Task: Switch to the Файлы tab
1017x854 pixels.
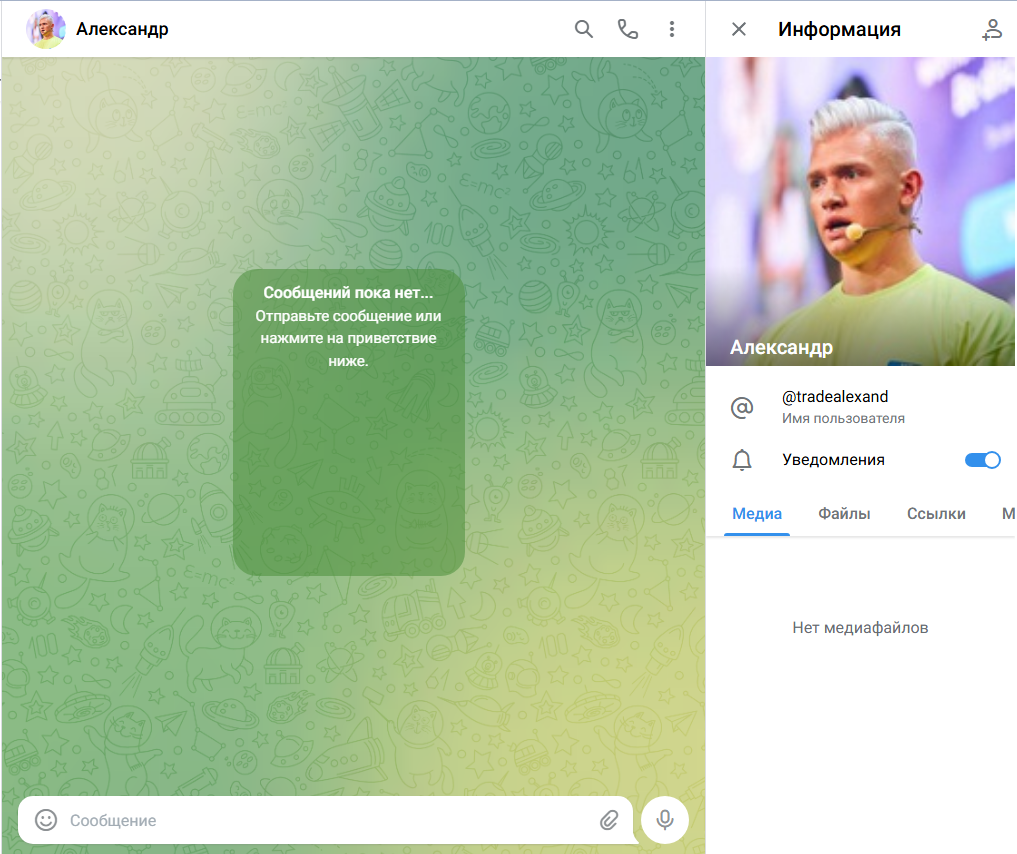Action: (x=844, y=514)
